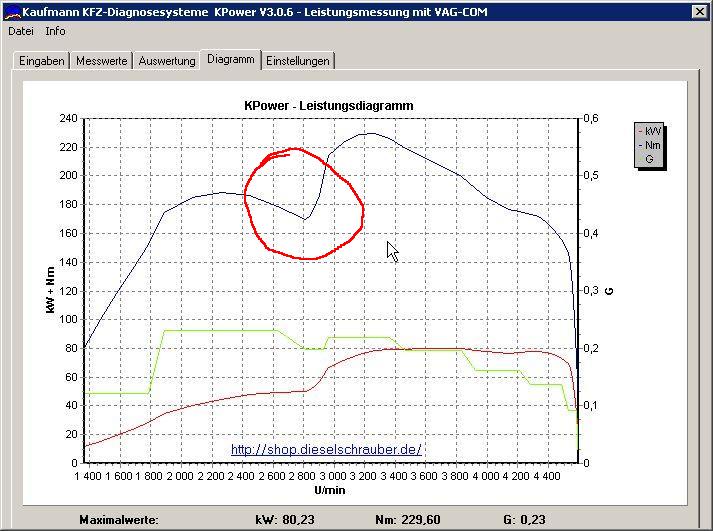Screen dimensions: 713x531
Task: Select the Diagramm tab
Action: [x=230, y=59]
